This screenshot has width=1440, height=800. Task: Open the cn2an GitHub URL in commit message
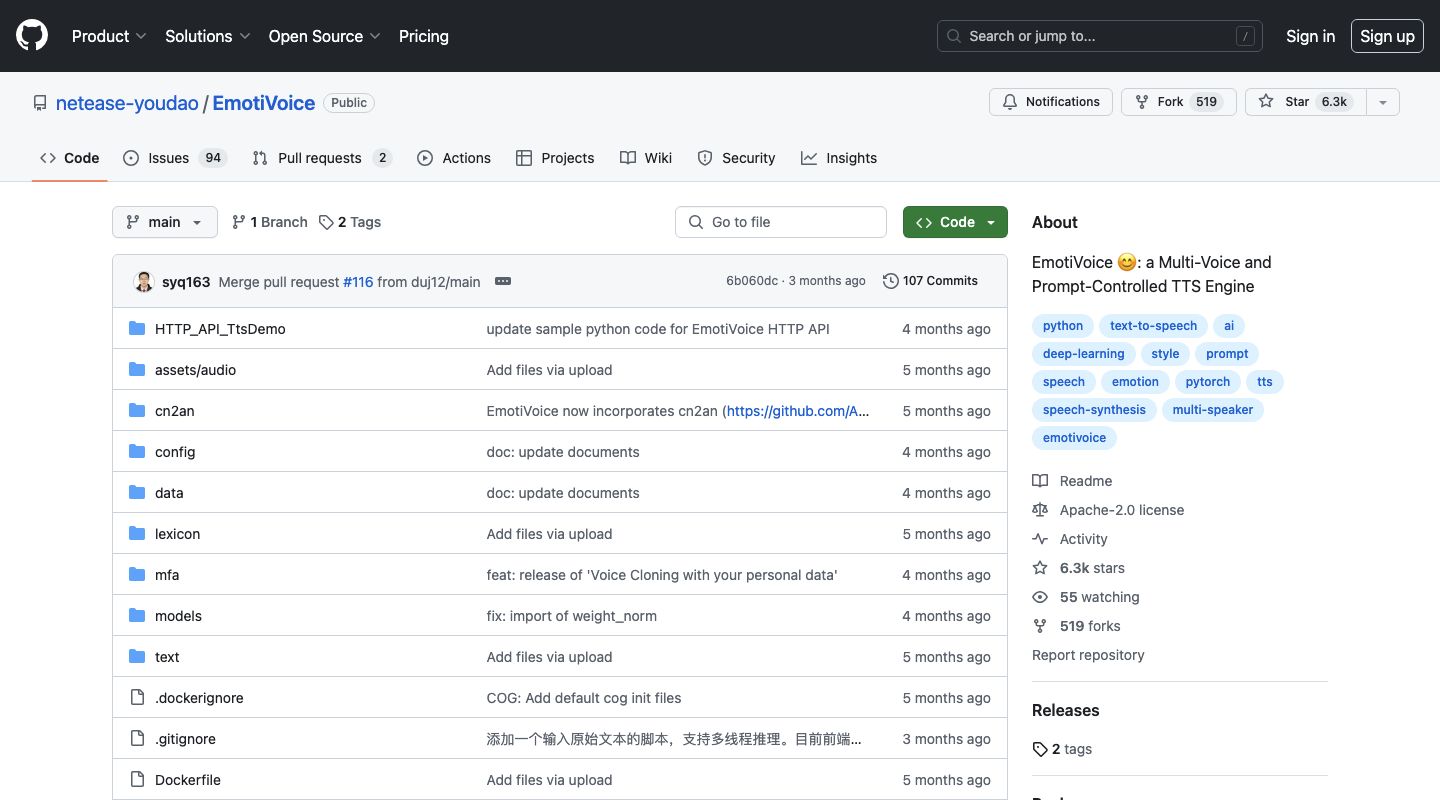coord(798,411)
